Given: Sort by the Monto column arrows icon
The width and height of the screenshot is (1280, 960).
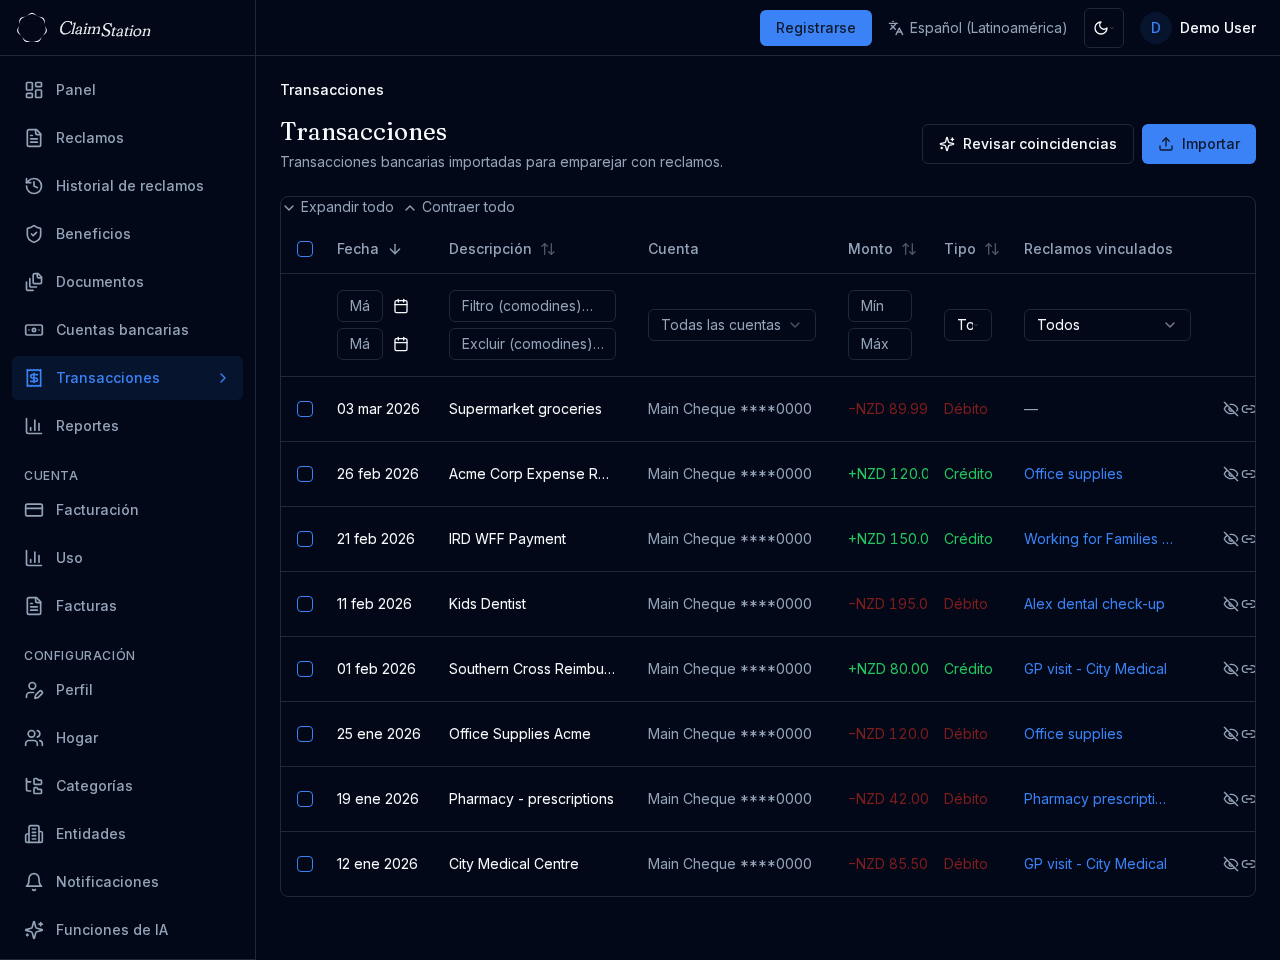Looking at the screenshot, I should (909, 249).
